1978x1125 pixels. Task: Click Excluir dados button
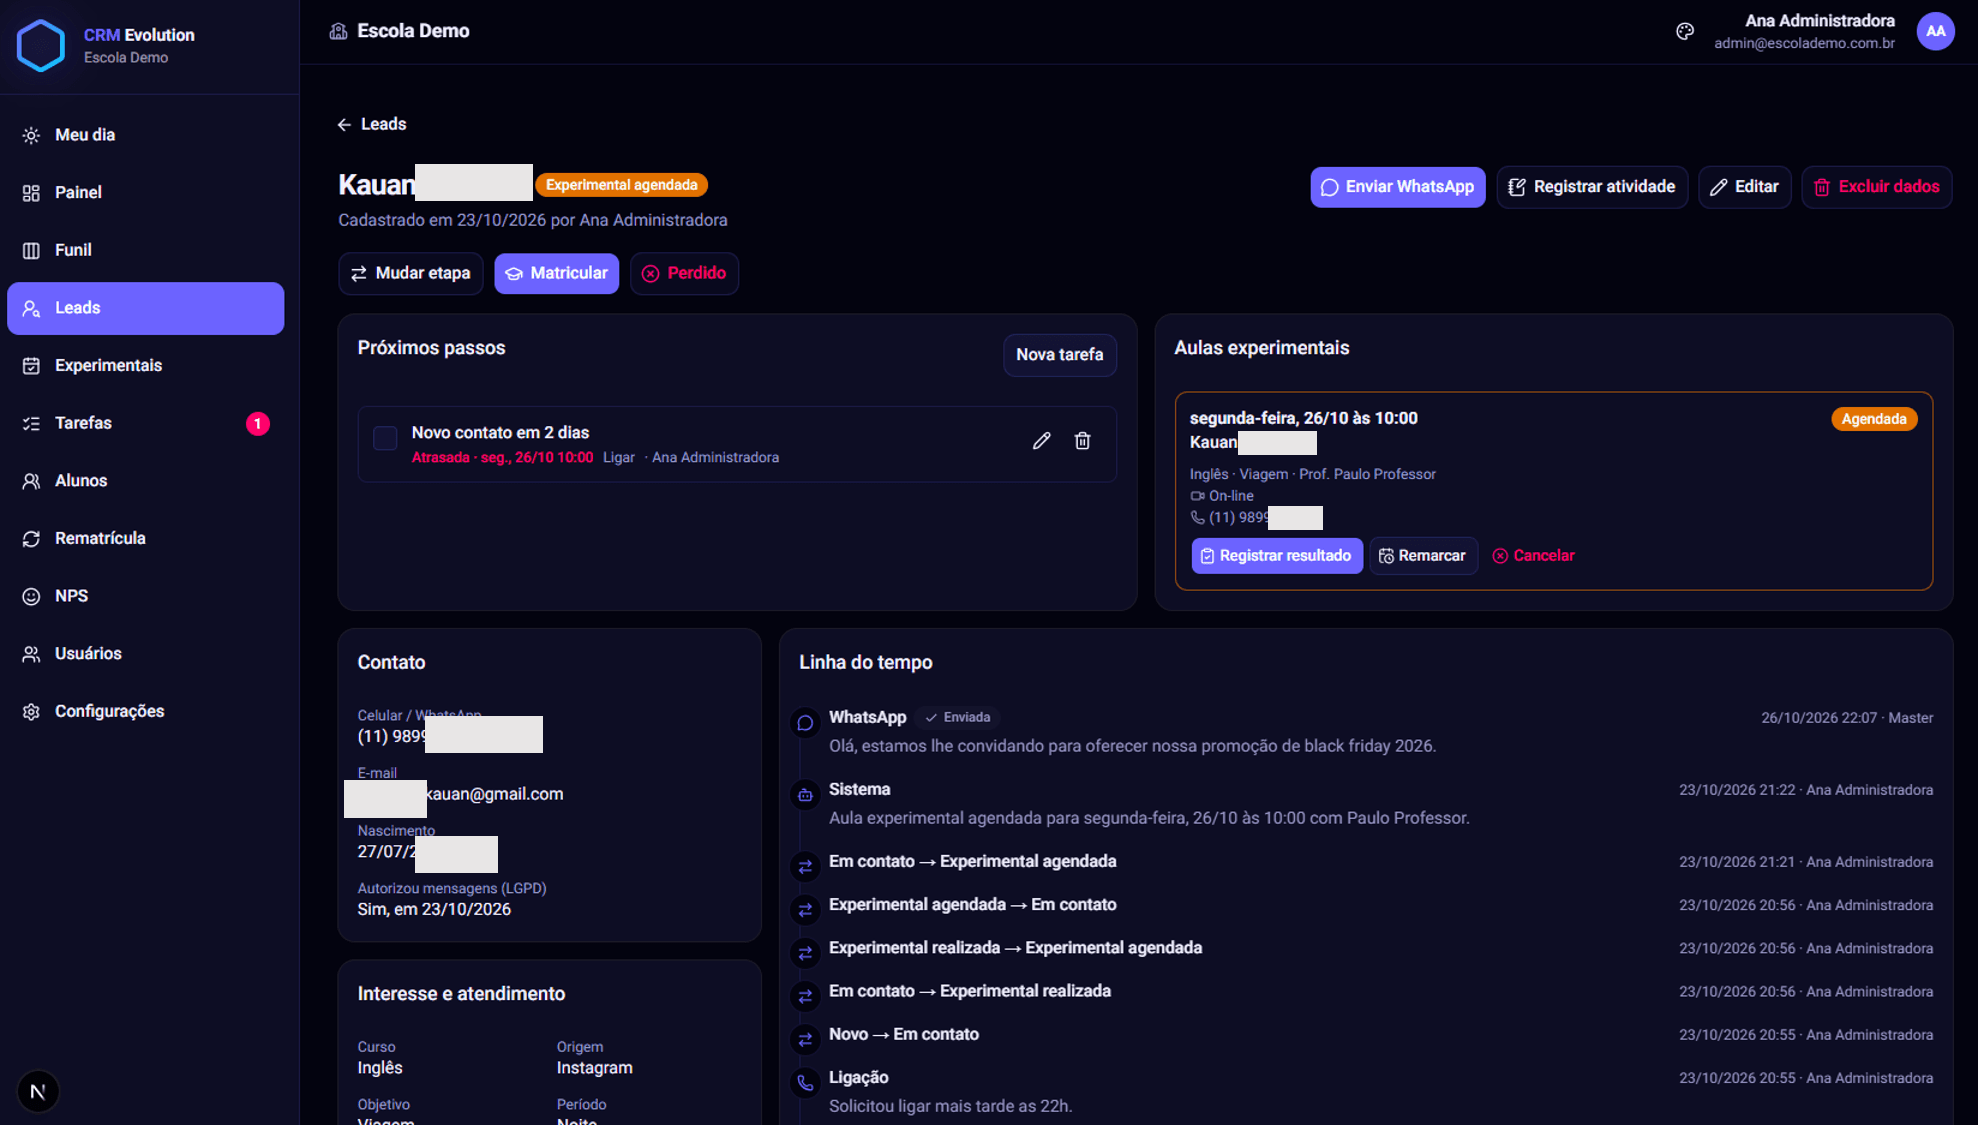[1876, 187]
